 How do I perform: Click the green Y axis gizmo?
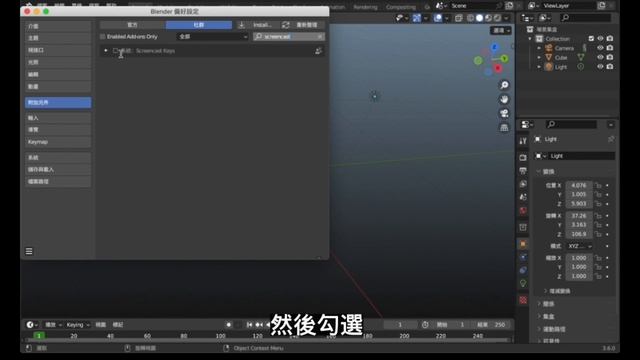tap(505, 59)
